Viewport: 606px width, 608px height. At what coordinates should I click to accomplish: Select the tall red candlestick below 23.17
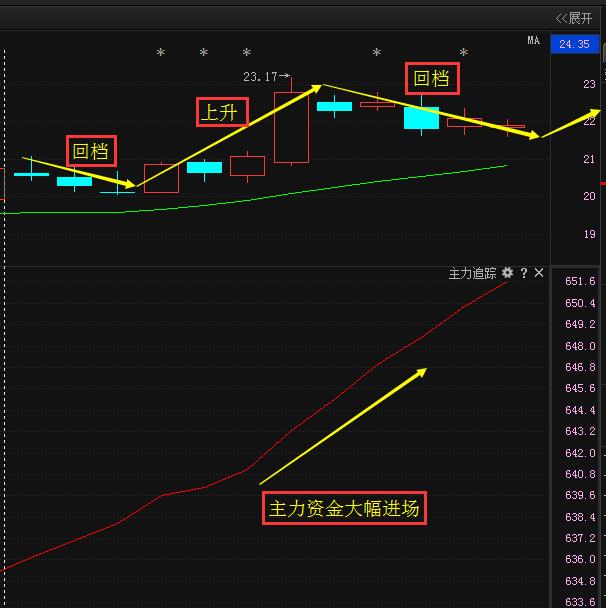(x=291, y=127)
